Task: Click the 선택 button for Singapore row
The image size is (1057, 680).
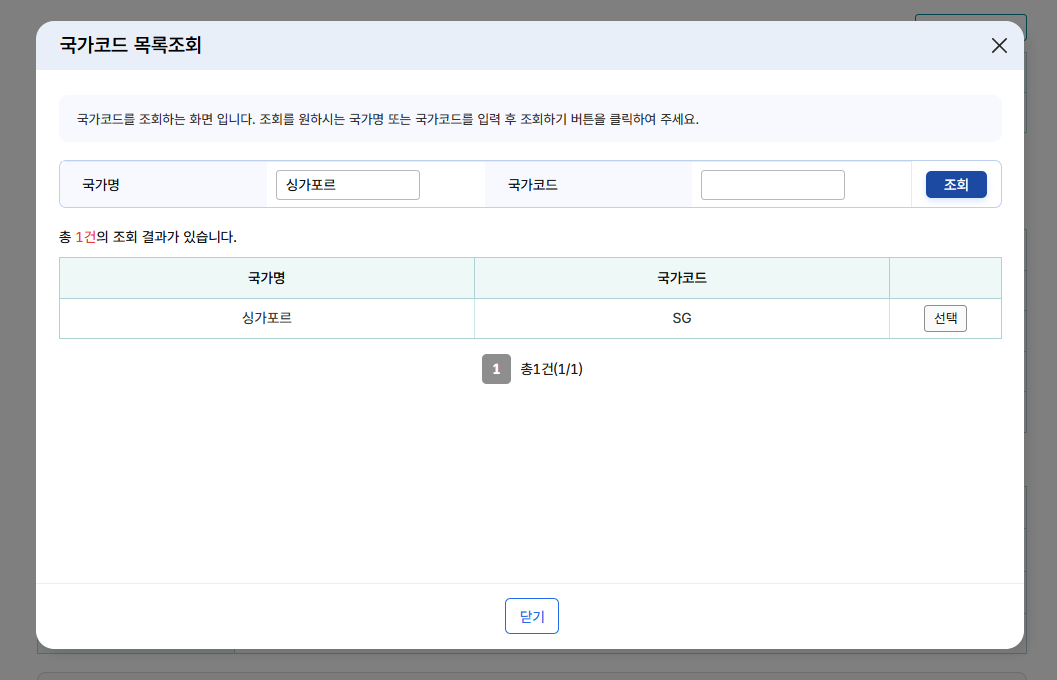Action: pos(944,317)
